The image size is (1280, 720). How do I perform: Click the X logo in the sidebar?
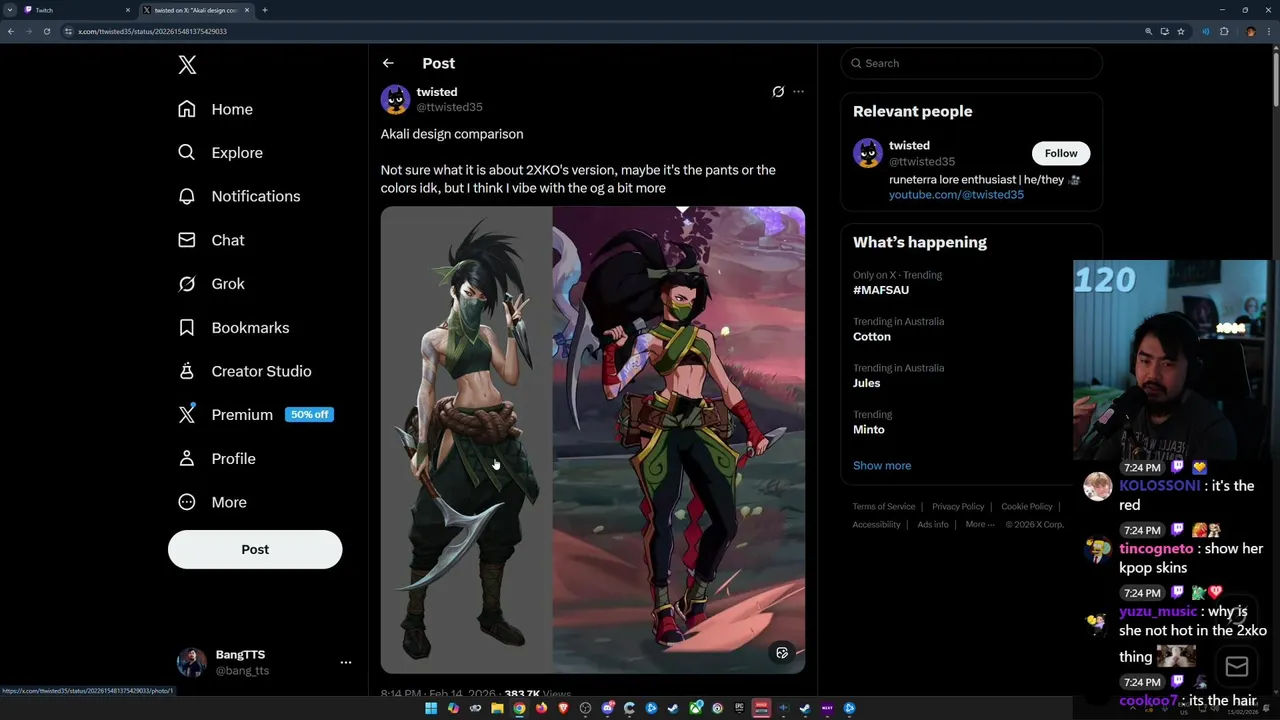(187, 65)
